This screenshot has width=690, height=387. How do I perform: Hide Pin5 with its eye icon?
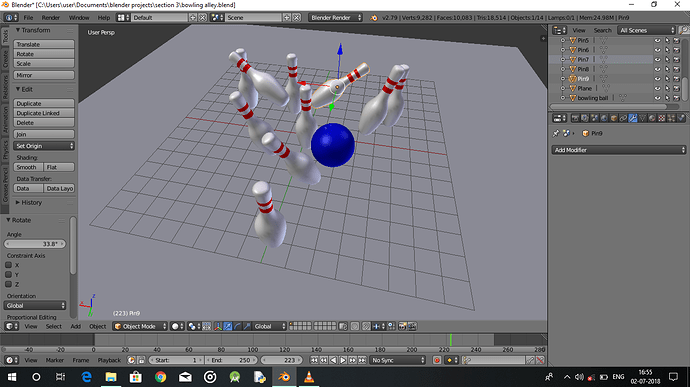[x=657, y=40]
